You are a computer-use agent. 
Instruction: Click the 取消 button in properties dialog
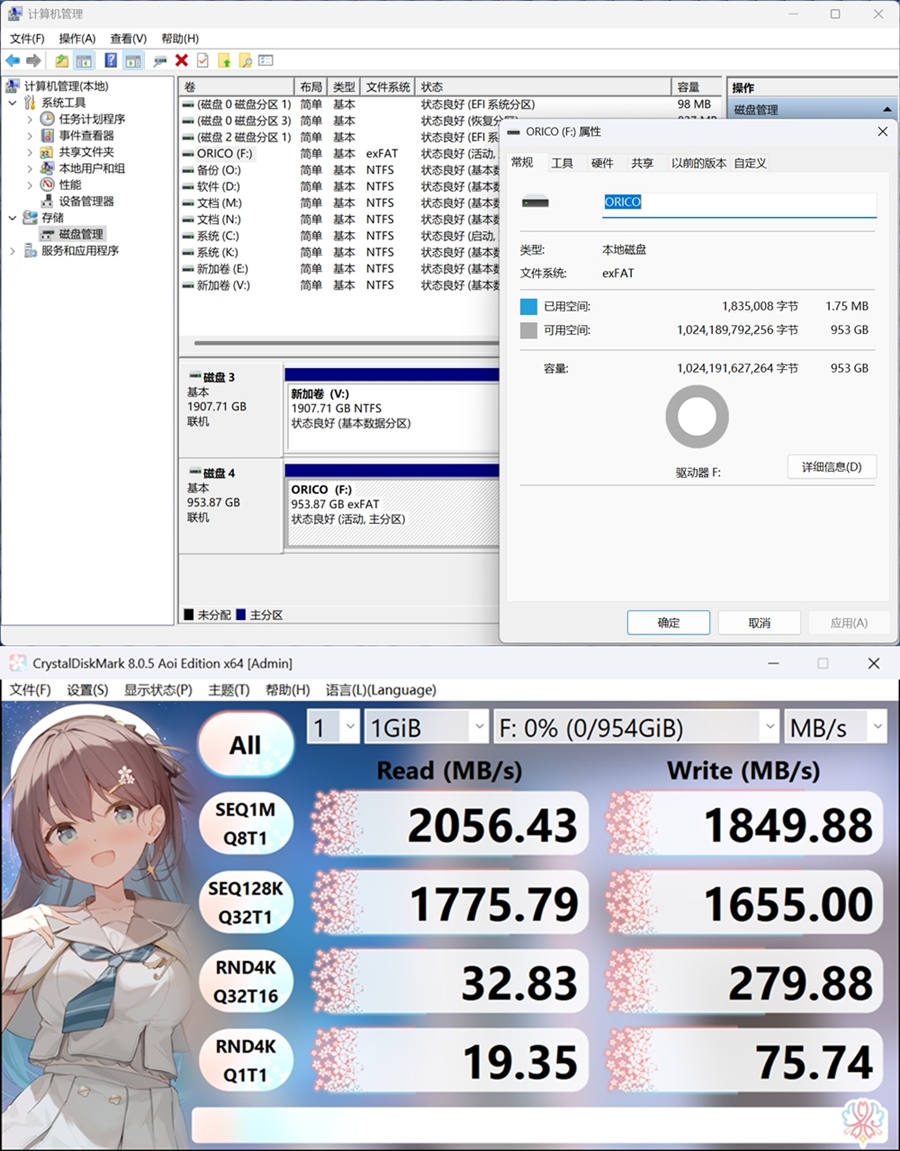pos(759,622)
